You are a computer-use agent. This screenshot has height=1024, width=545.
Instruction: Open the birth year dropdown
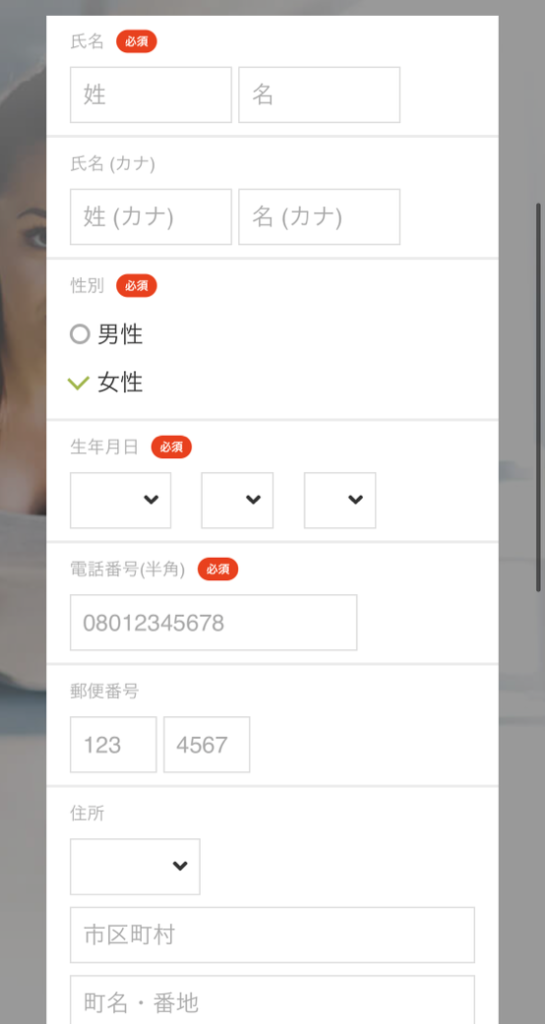(121, 500)
